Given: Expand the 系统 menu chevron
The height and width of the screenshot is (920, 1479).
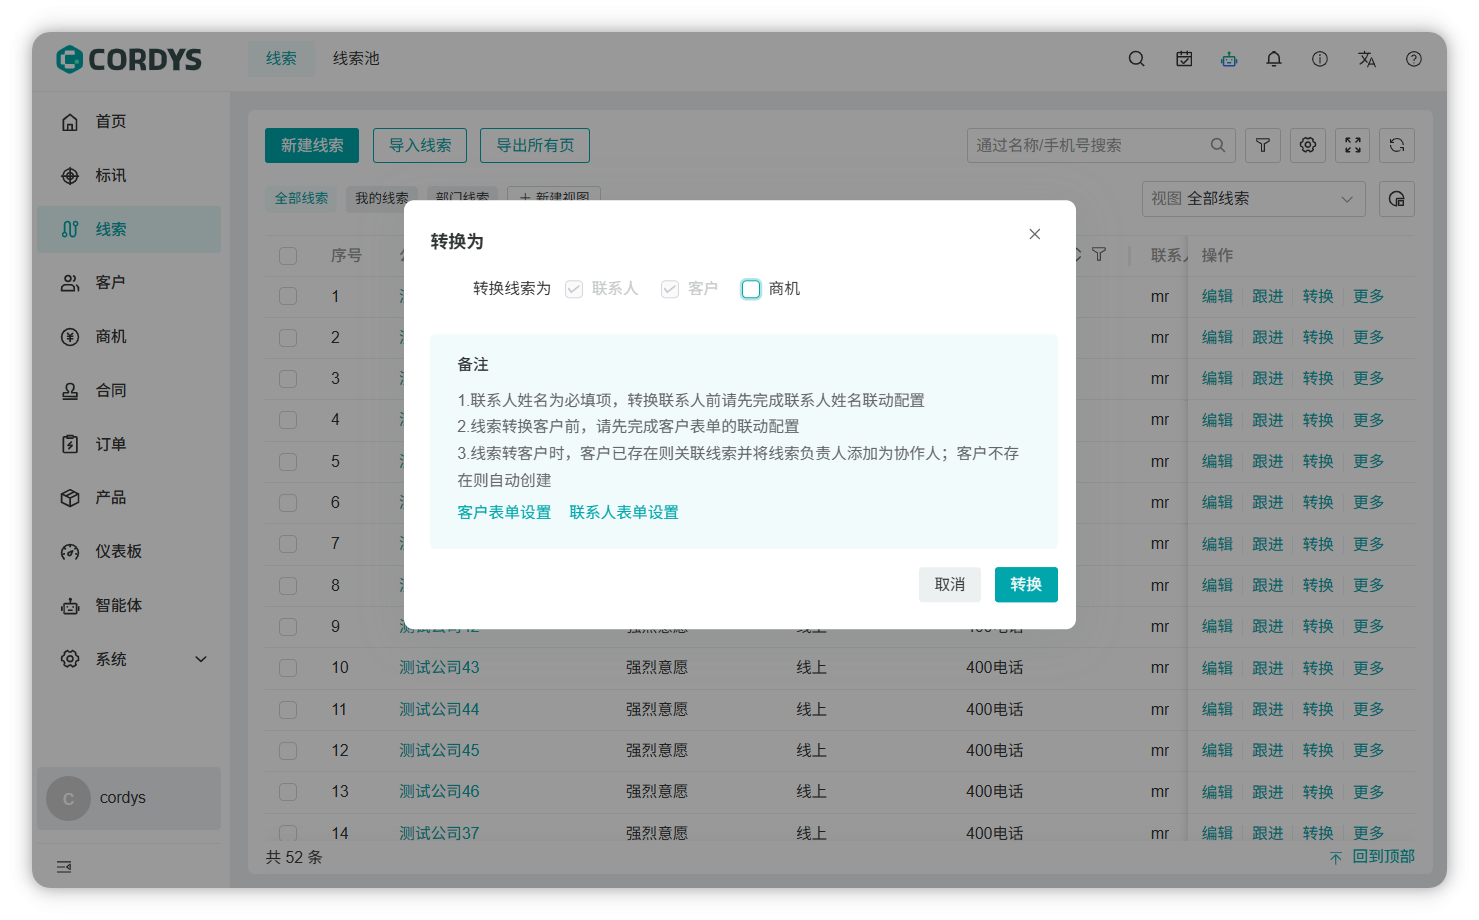Looking at the screenshot, I should tap(201, 660).
